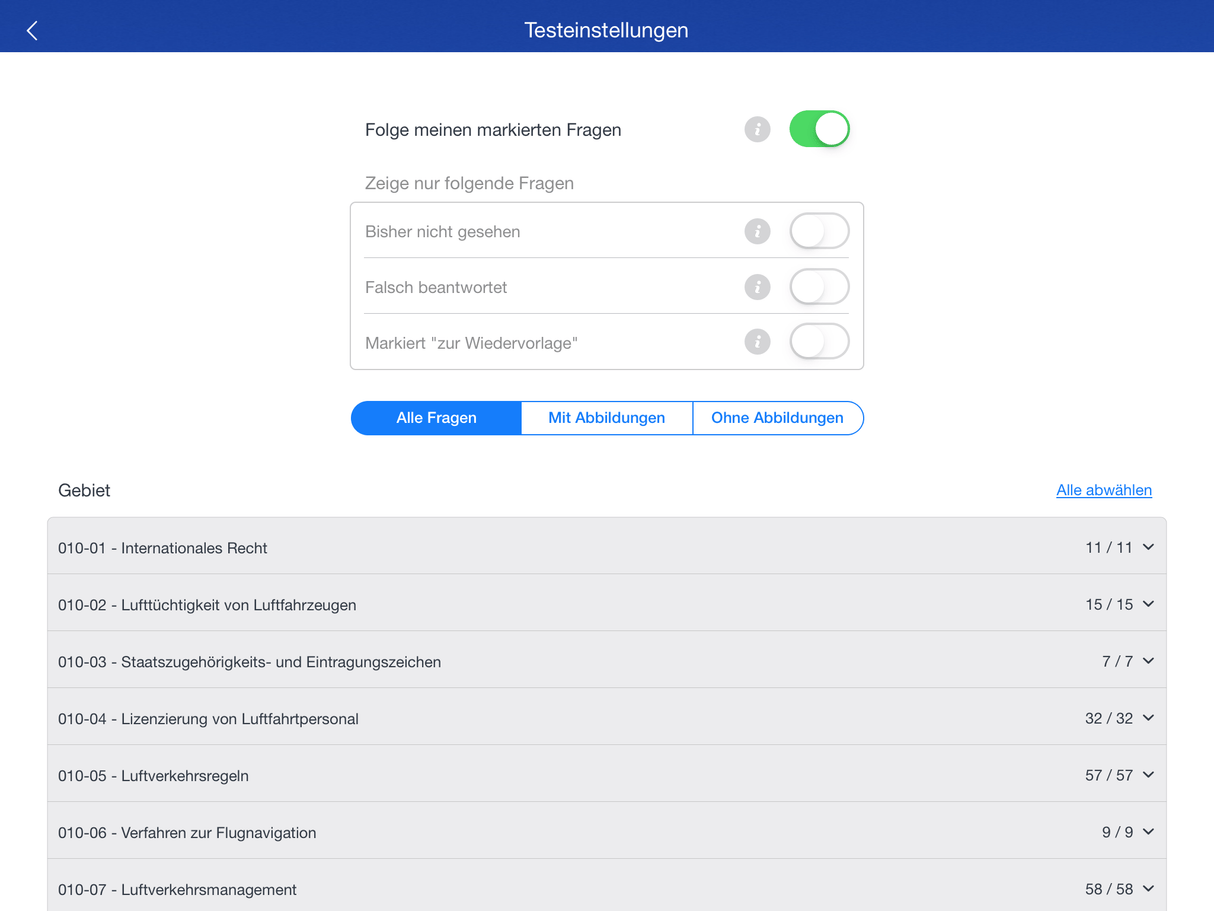Viewport: 1214px width, 911px height.
Task: Toggle Markiert zur Wiedervorlage switch
Action: coord(819,342)
